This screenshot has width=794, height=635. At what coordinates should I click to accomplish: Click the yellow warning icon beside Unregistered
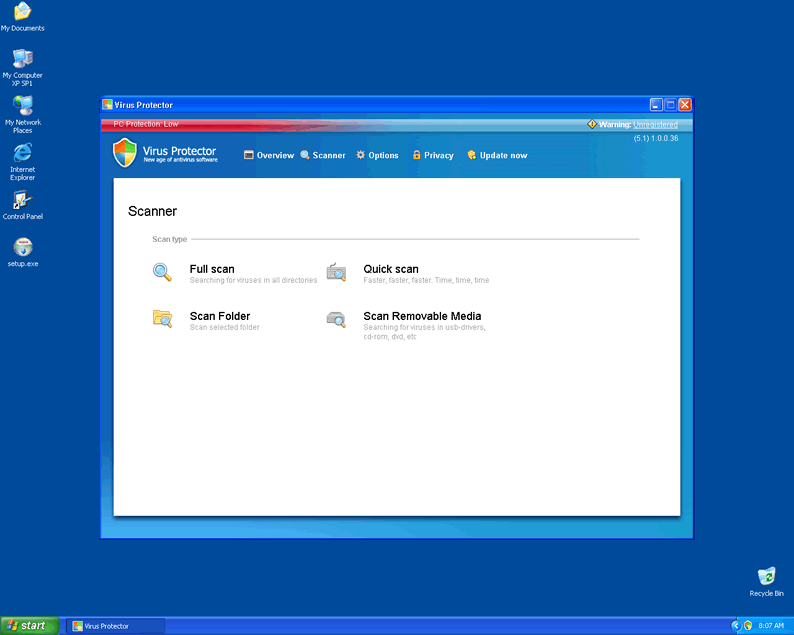pos(592,124)
